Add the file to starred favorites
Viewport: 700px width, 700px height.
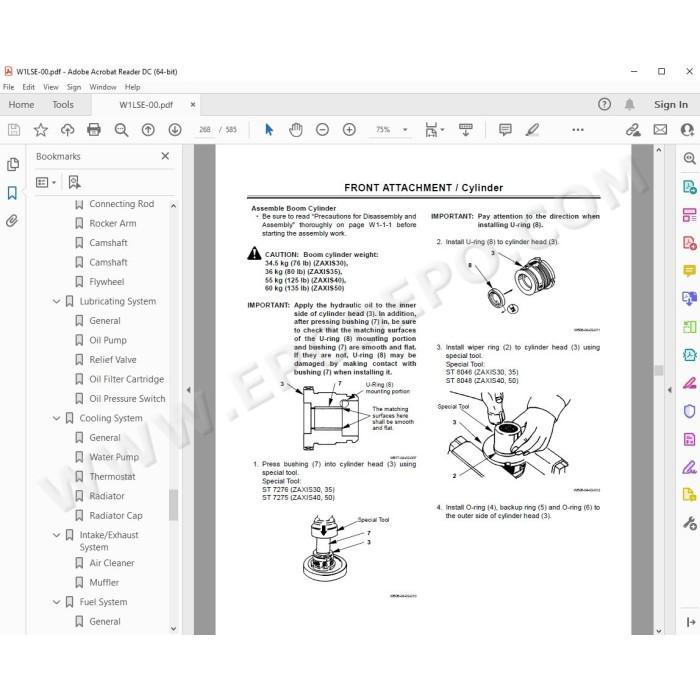tap(41, 130)
